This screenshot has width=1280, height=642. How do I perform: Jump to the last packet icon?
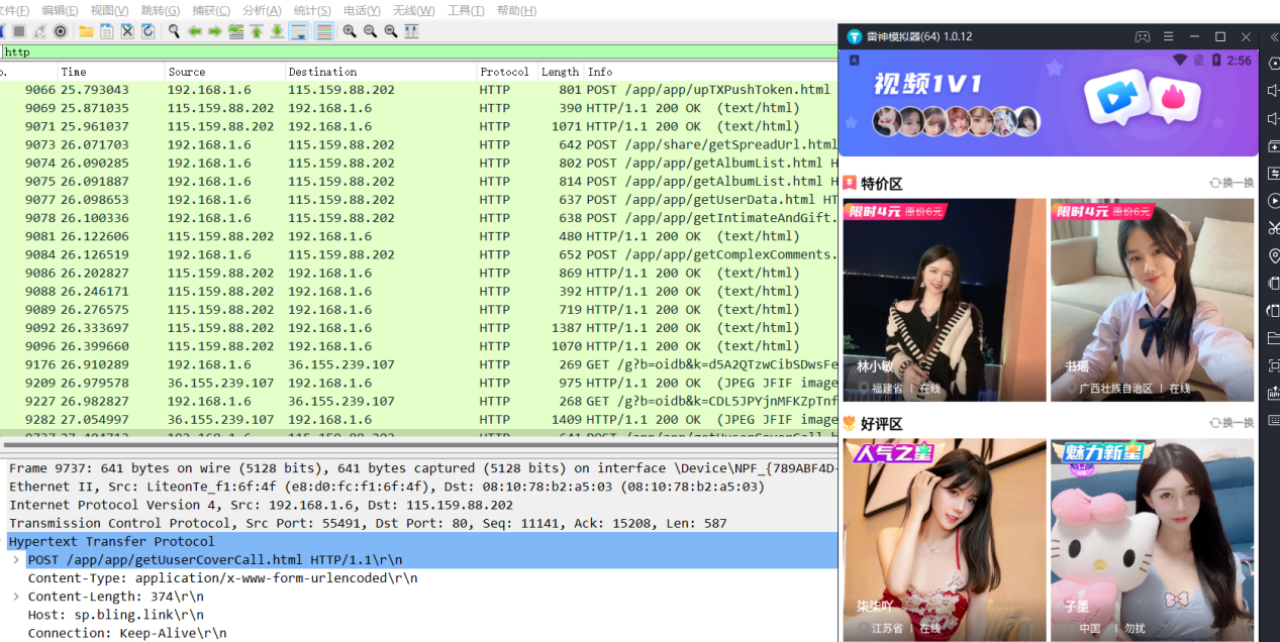(x=277, y=31)
